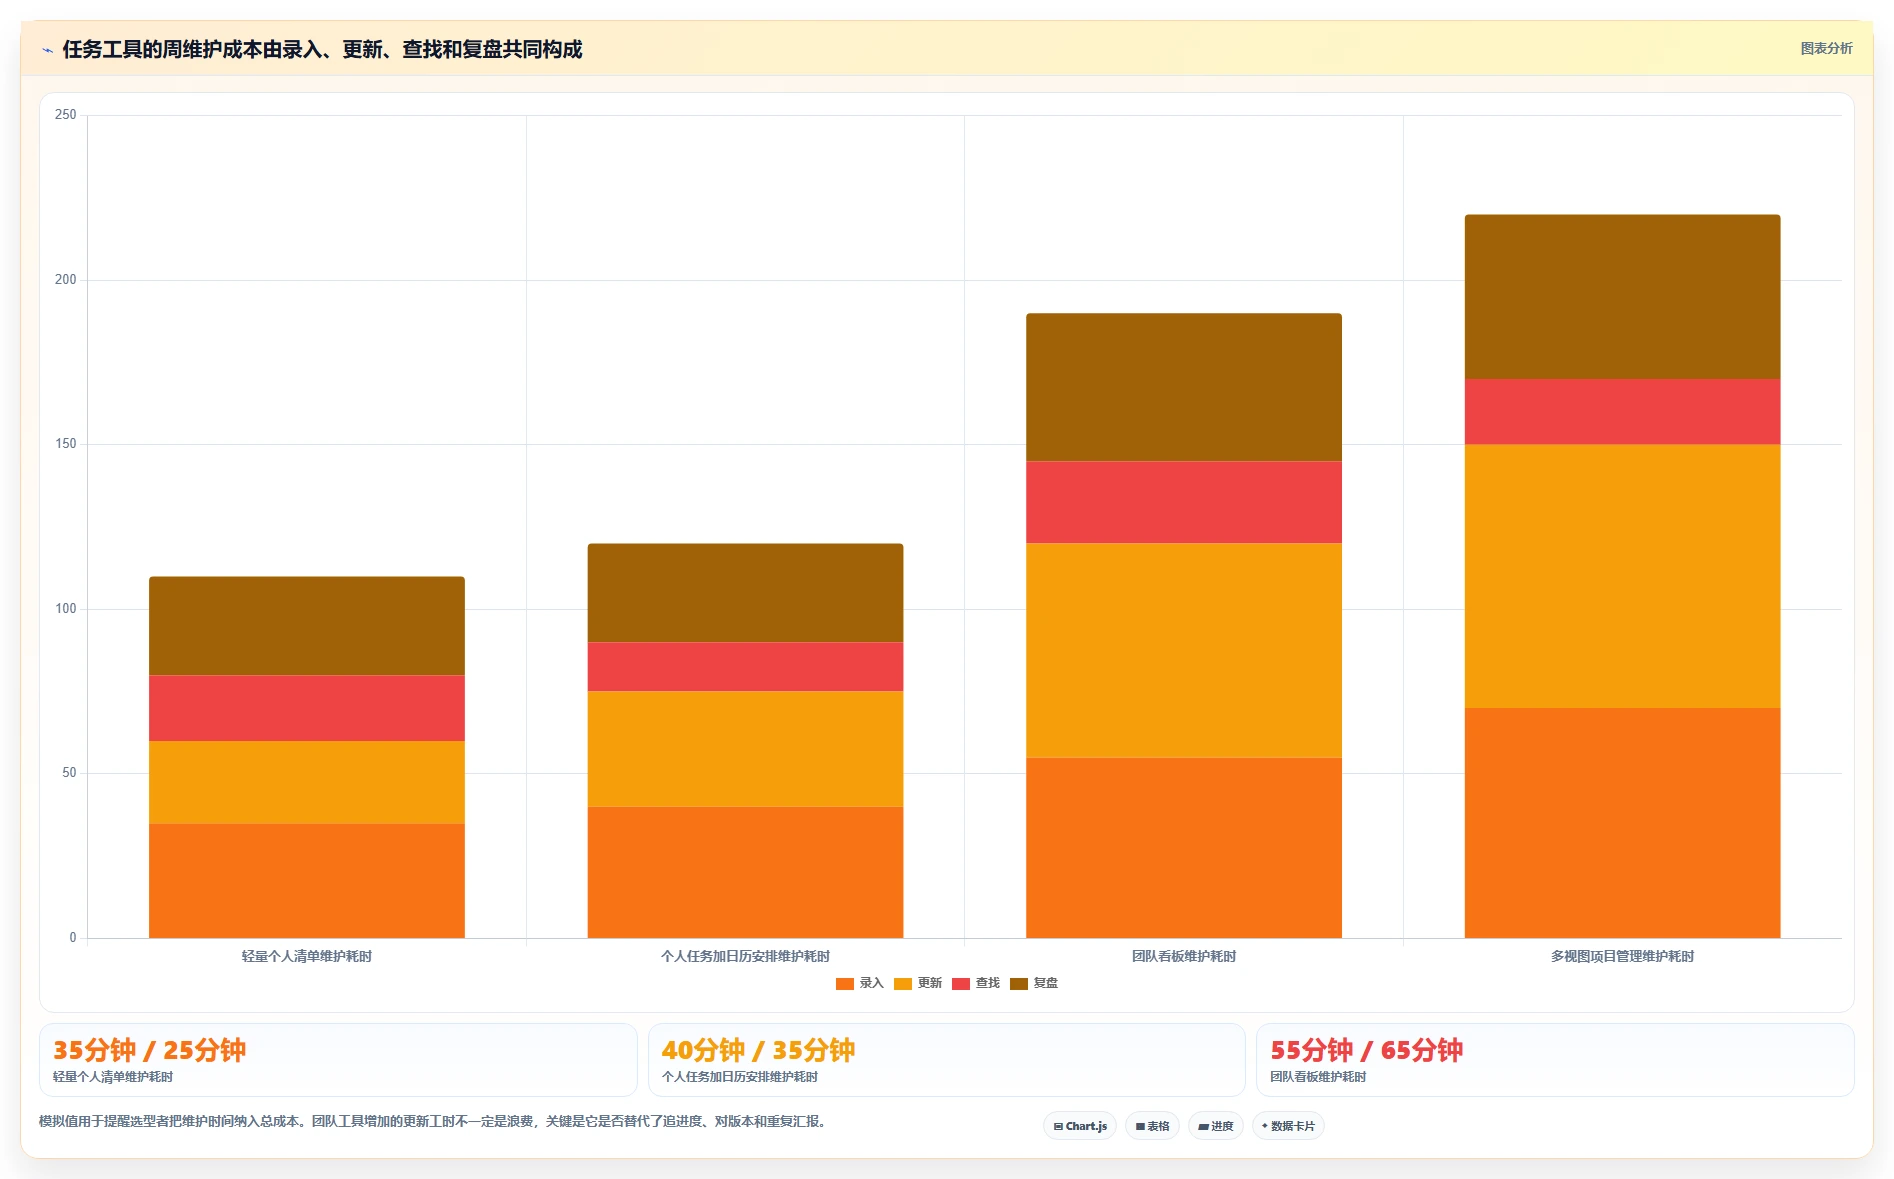The height and width of the screenshot is (1179, 1894).
Task: Select the Chart.js chip
Action: [x=1080, y=1126]
